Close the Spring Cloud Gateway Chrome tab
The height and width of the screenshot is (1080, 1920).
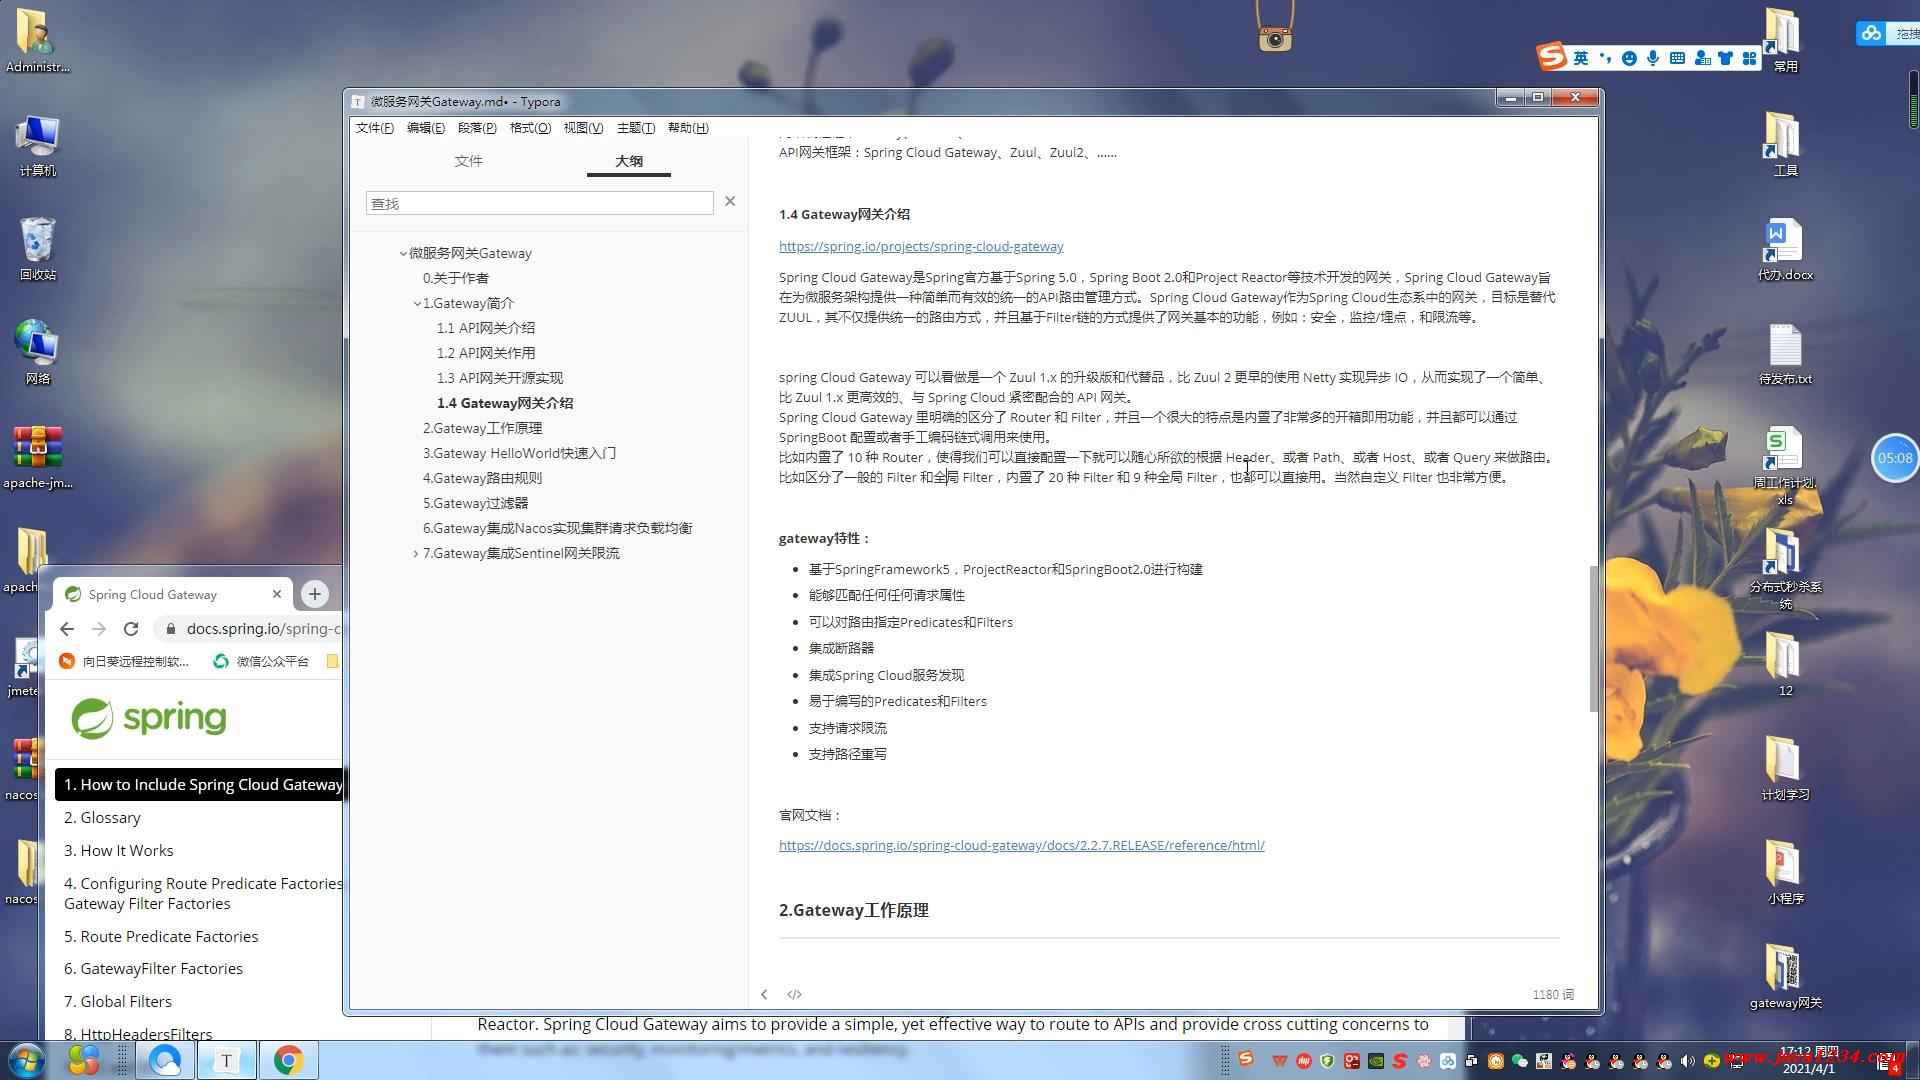coord(277,594)
